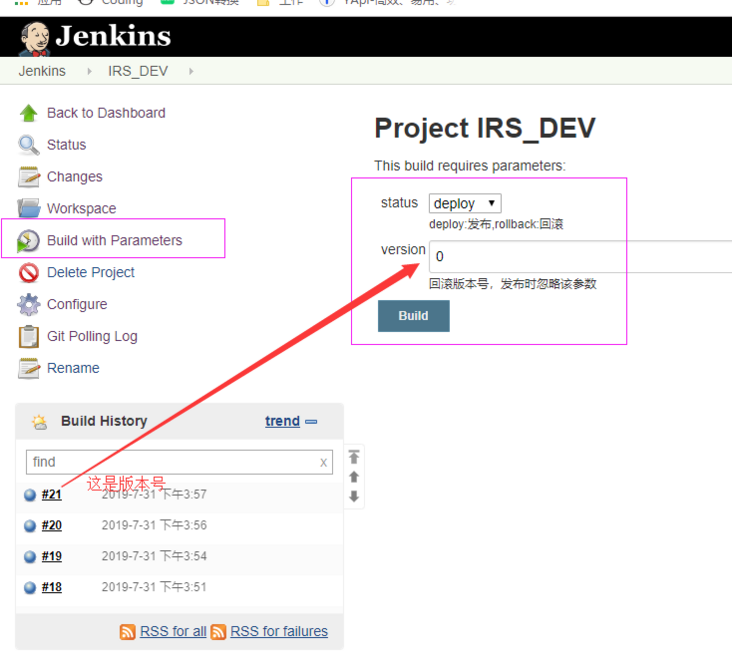Viewport: 732px width, 668px height.
Task: Click the Git Polling Log clipboard icon
Action: (x=28, y=337)
